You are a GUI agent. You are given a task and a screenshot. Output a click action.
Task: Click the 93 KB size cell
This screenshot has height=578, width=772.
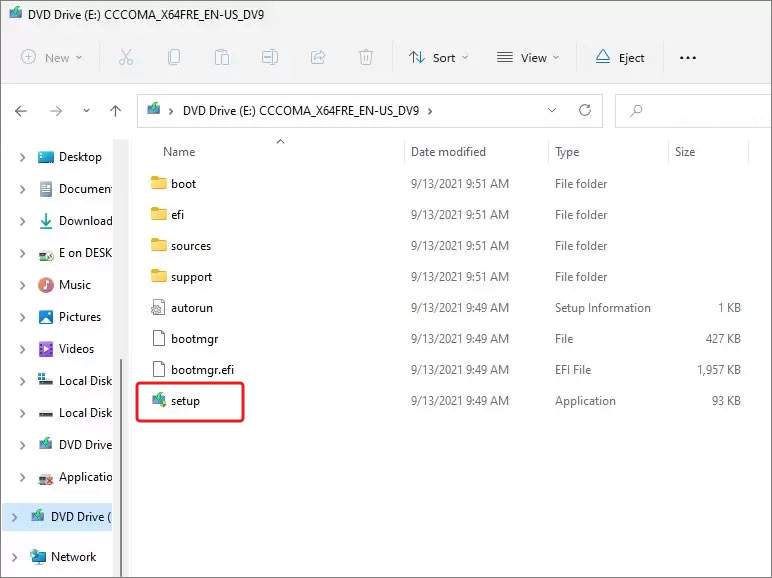726,401
